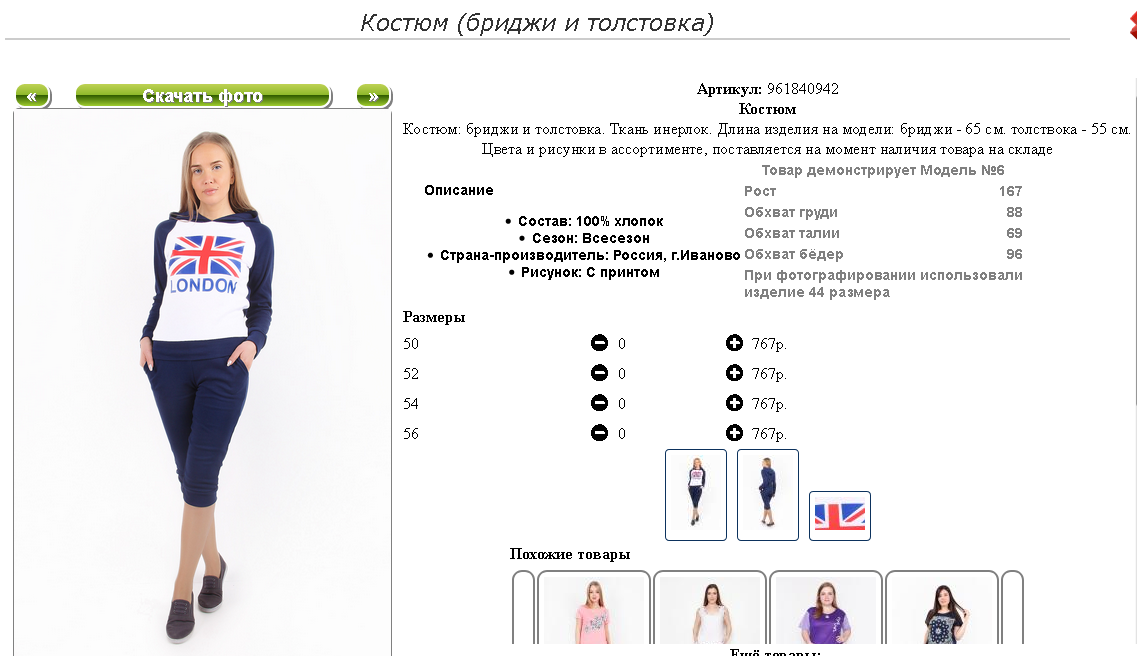Click the plus icon for size 50

(734, 343)
